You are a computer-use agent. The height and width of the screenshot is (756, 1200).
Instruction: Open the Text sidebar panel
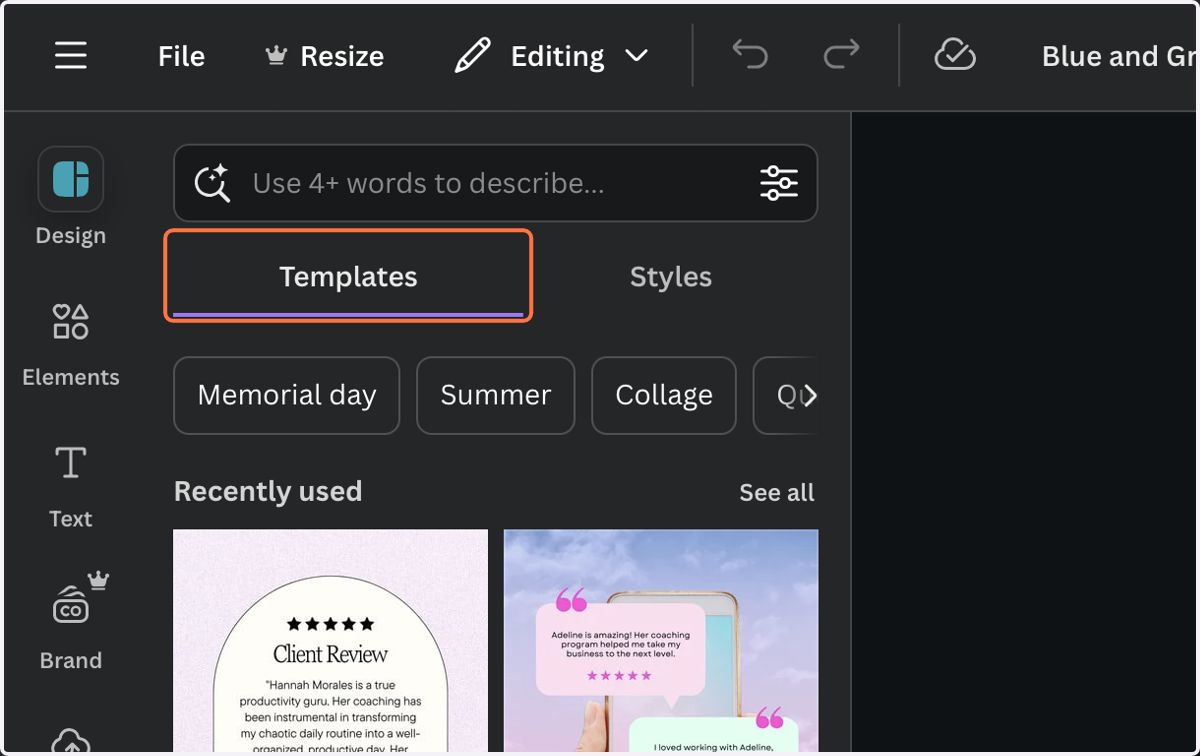[71, 487]
